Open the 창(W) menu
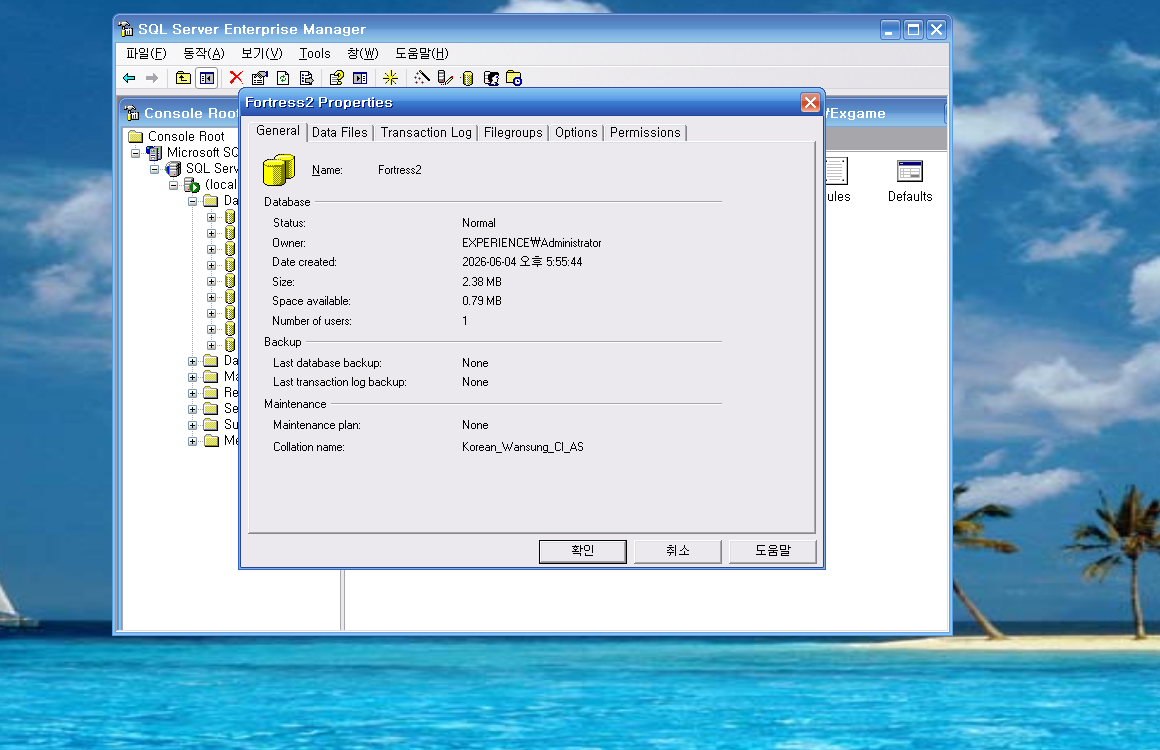 (x=362, y=53)
